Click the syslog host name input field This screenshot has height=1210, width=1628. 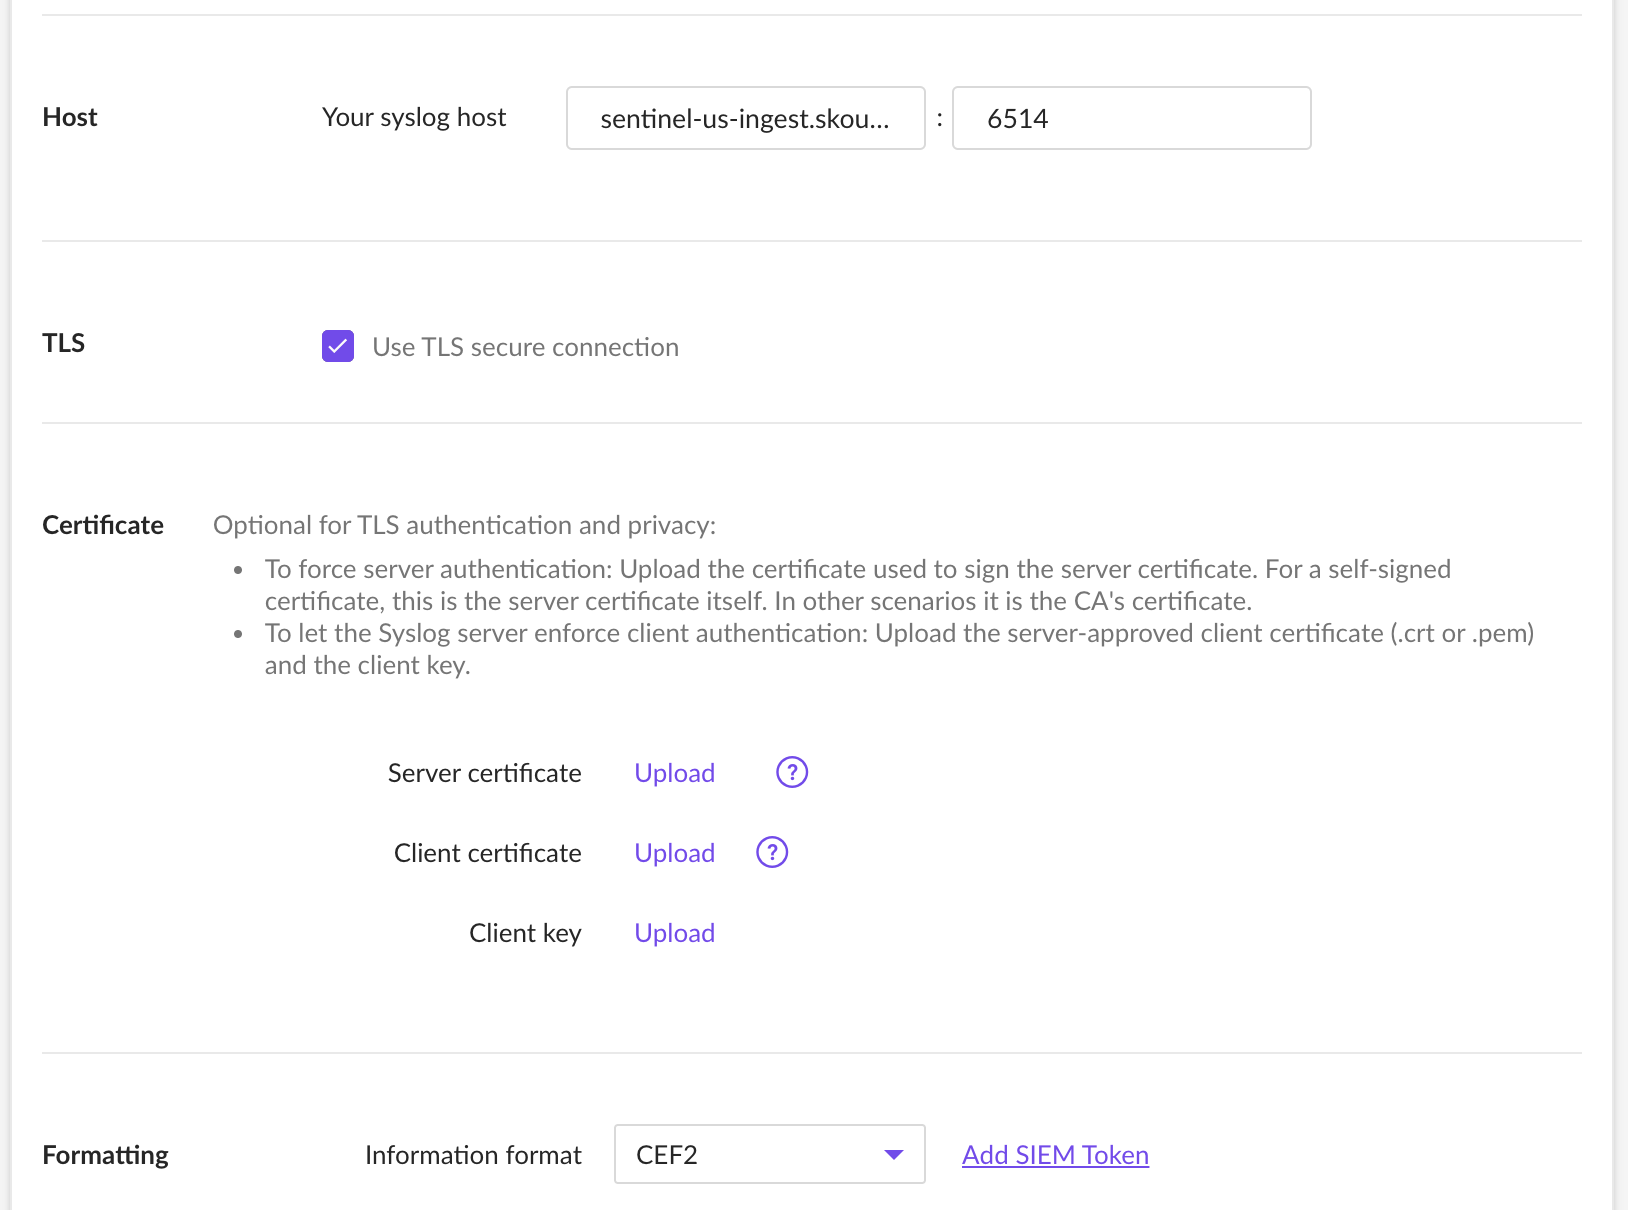(x=746, y=118)
